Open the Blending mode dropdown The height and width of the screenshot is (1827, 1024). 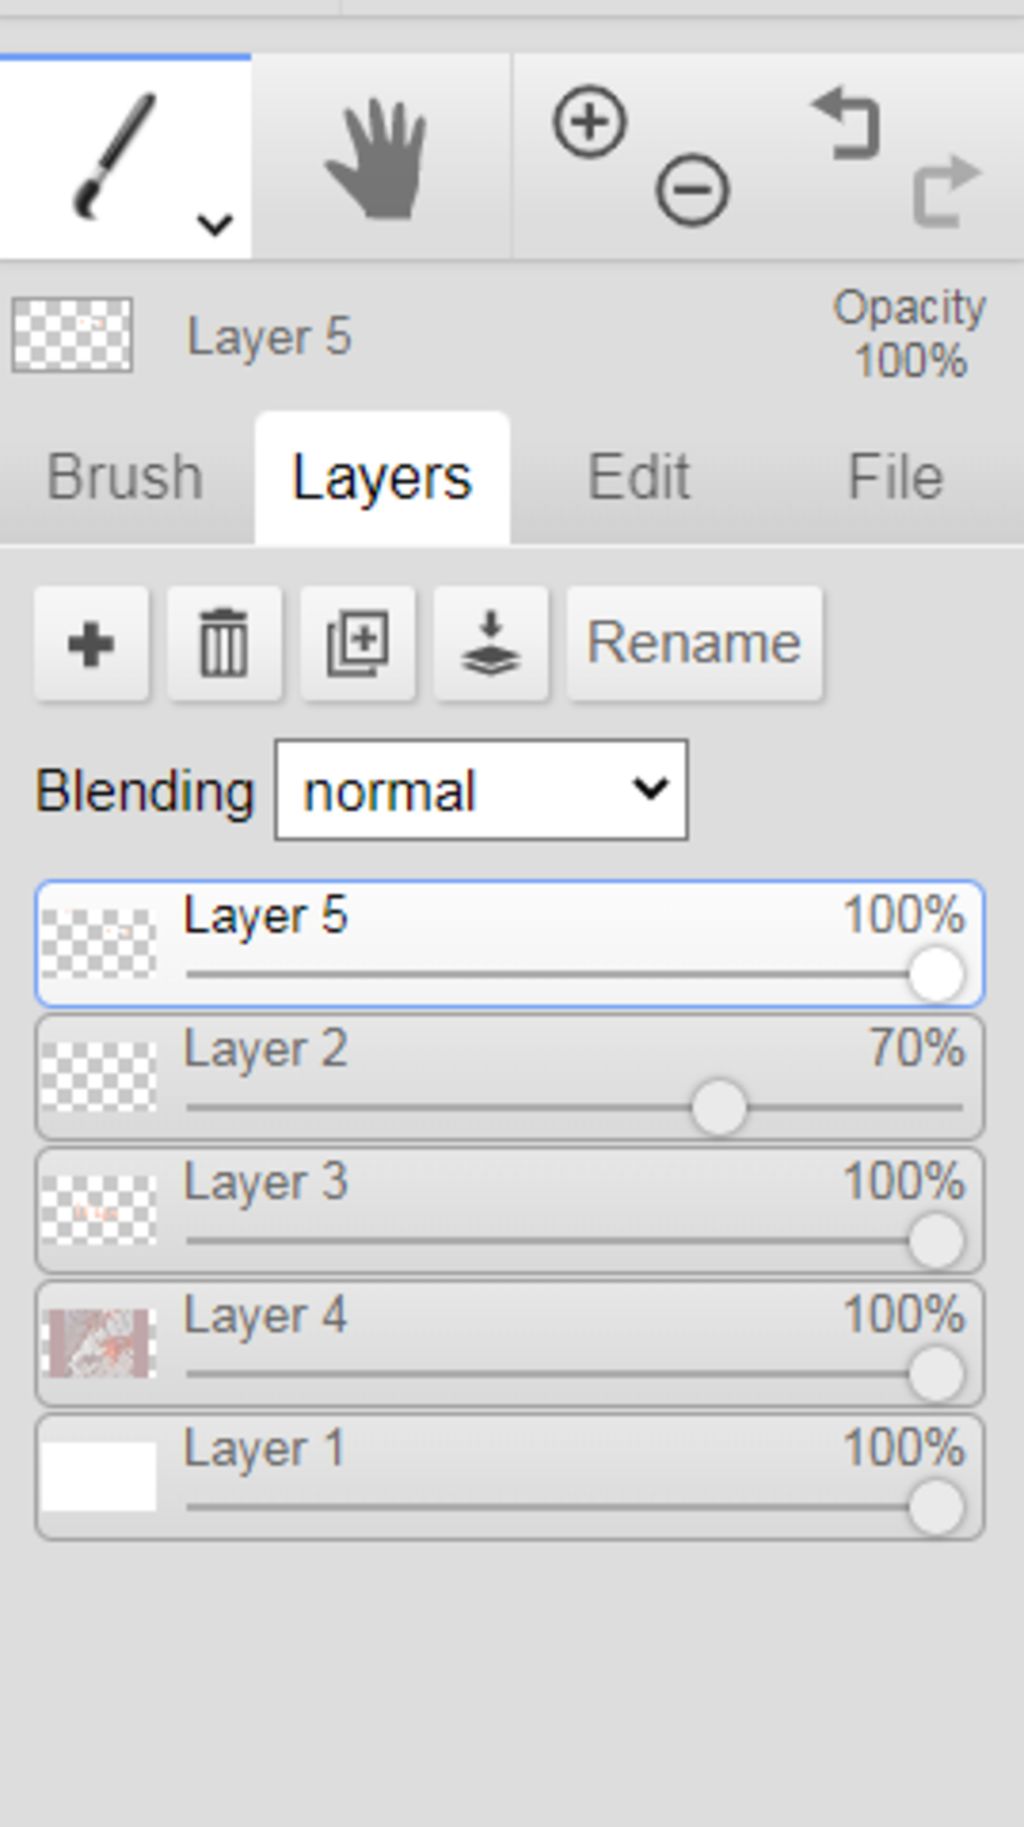481,790
